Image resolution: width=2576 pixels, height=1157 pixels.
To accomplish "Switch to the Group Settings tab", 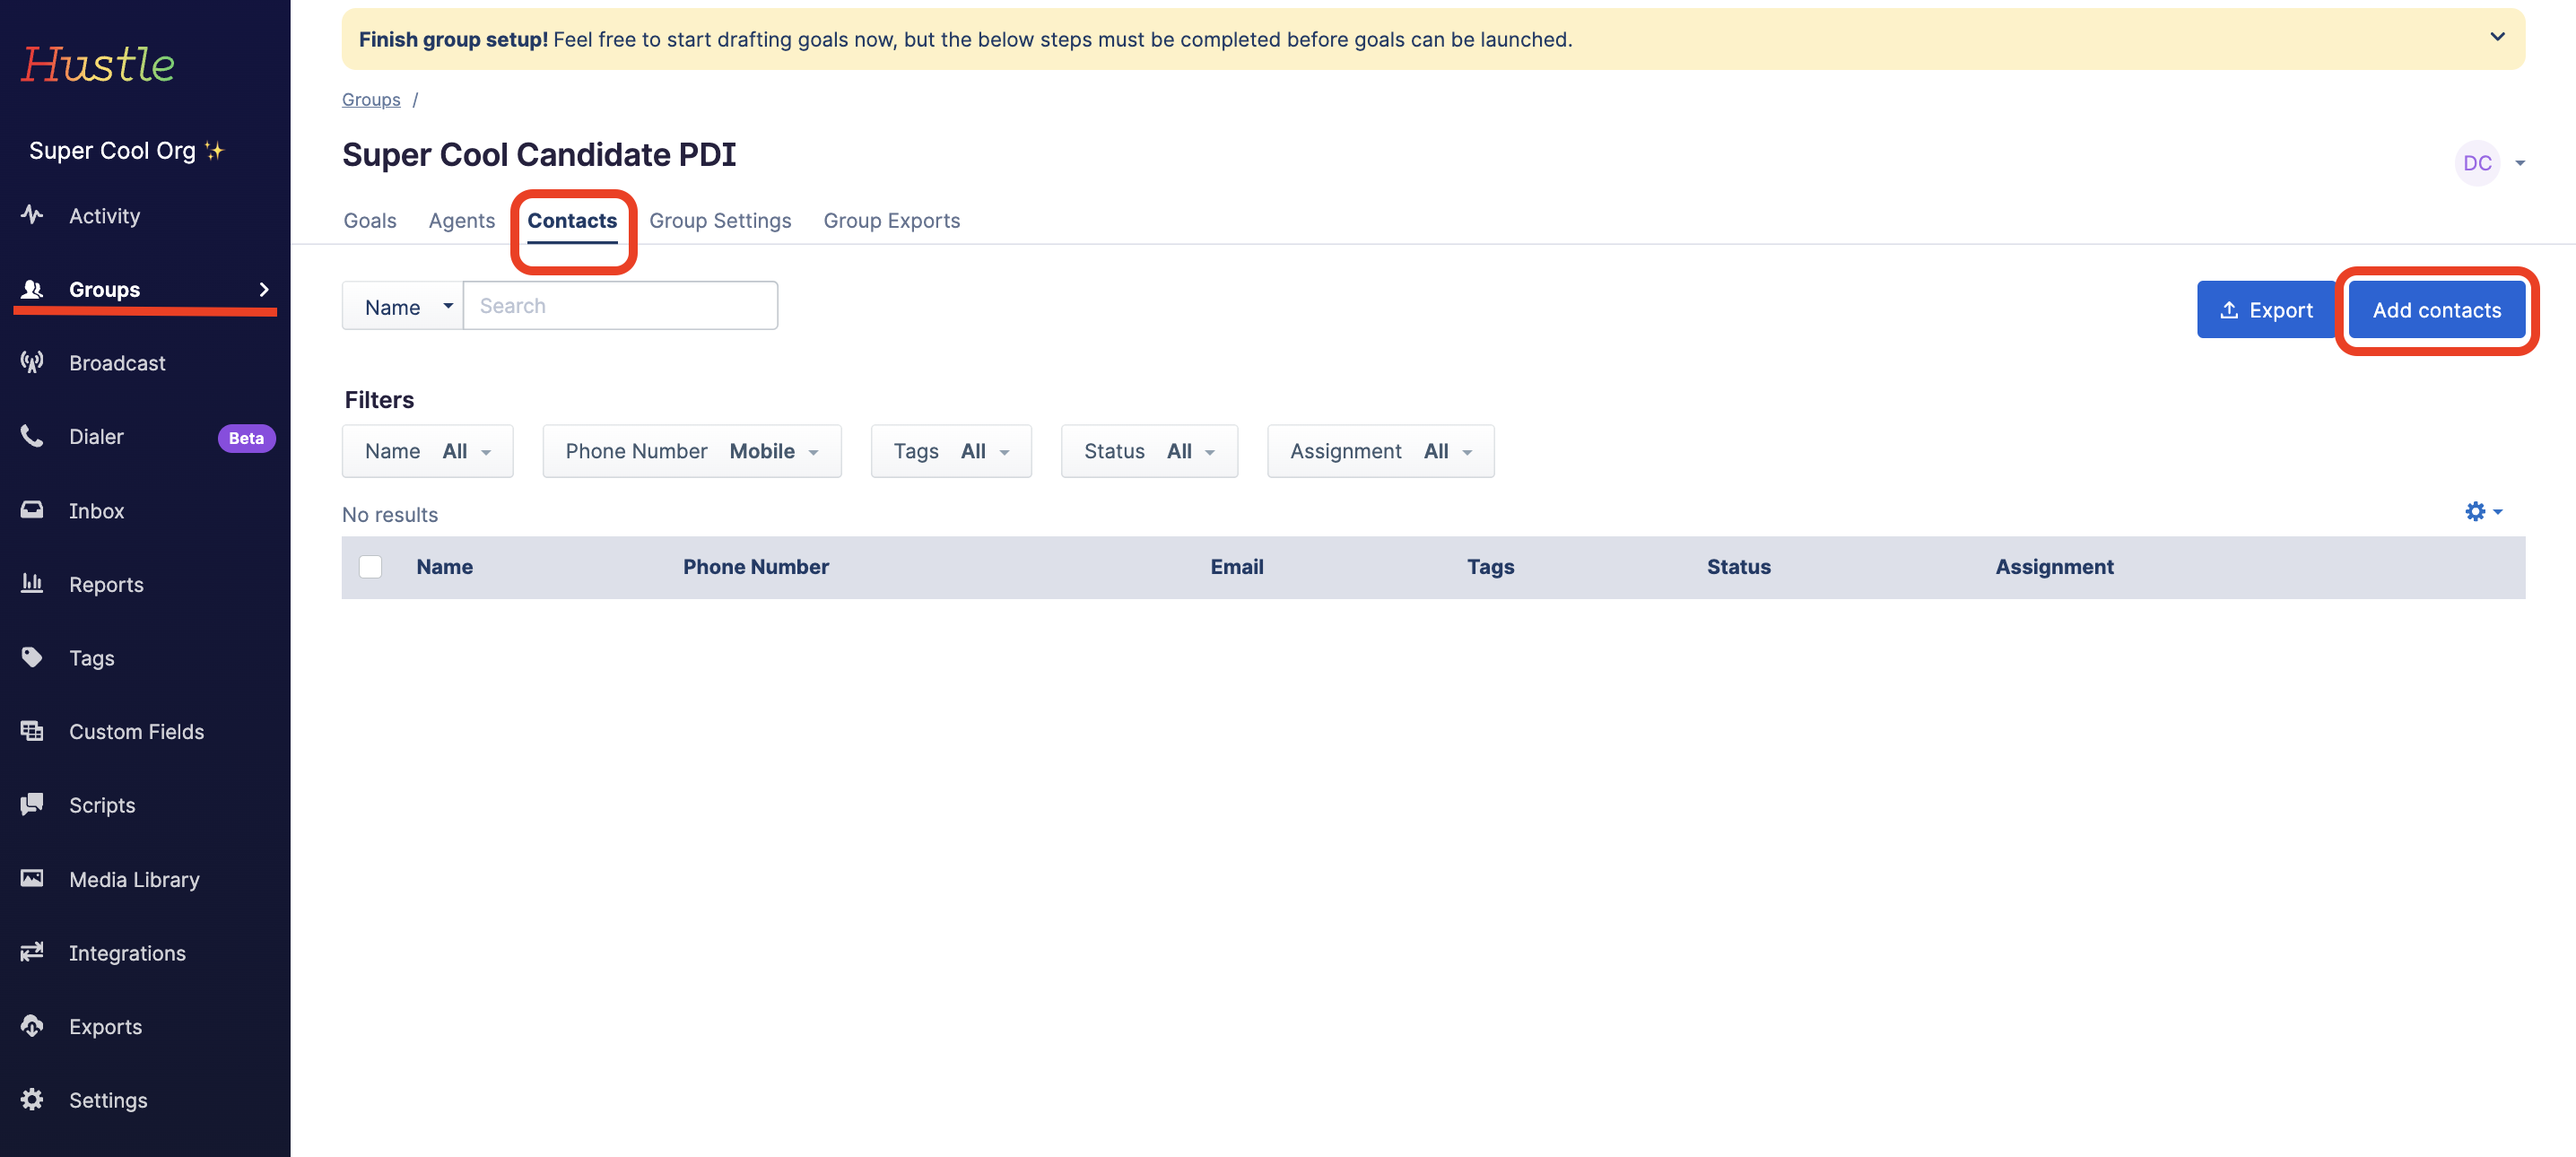I will 720,220.
